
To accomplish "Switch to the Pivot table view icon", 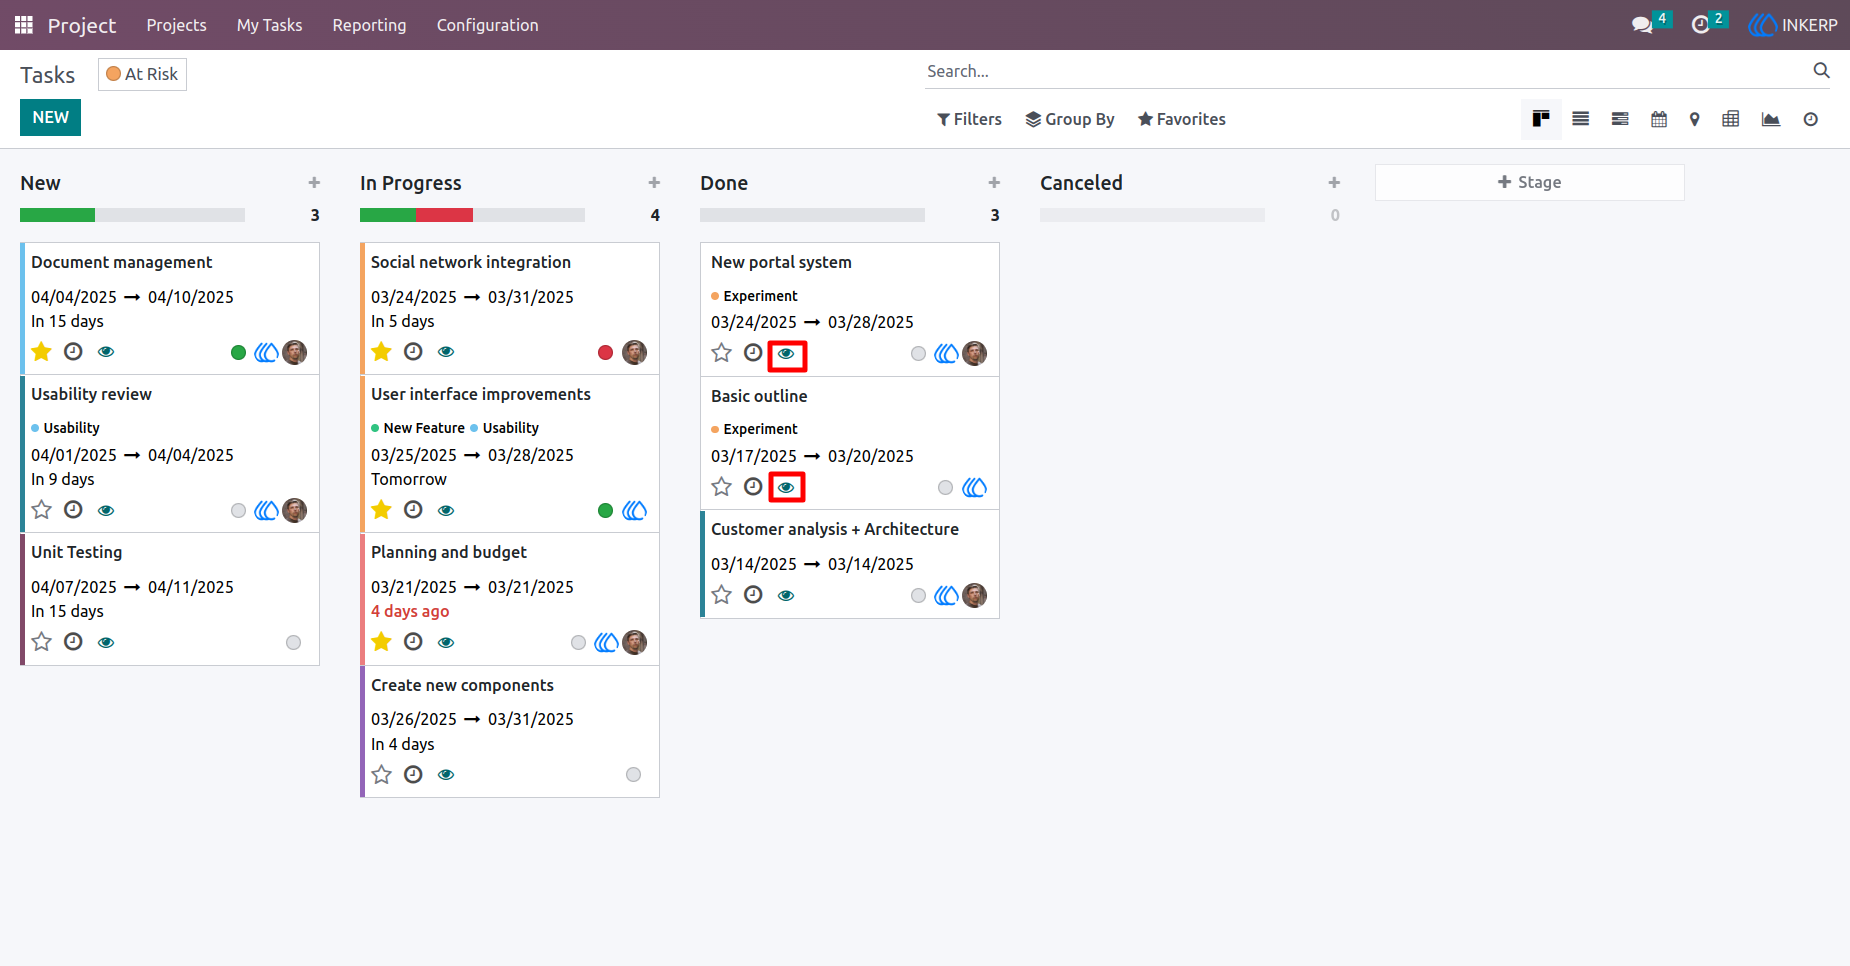I will pyautogui.click(x=1731, y=119).
